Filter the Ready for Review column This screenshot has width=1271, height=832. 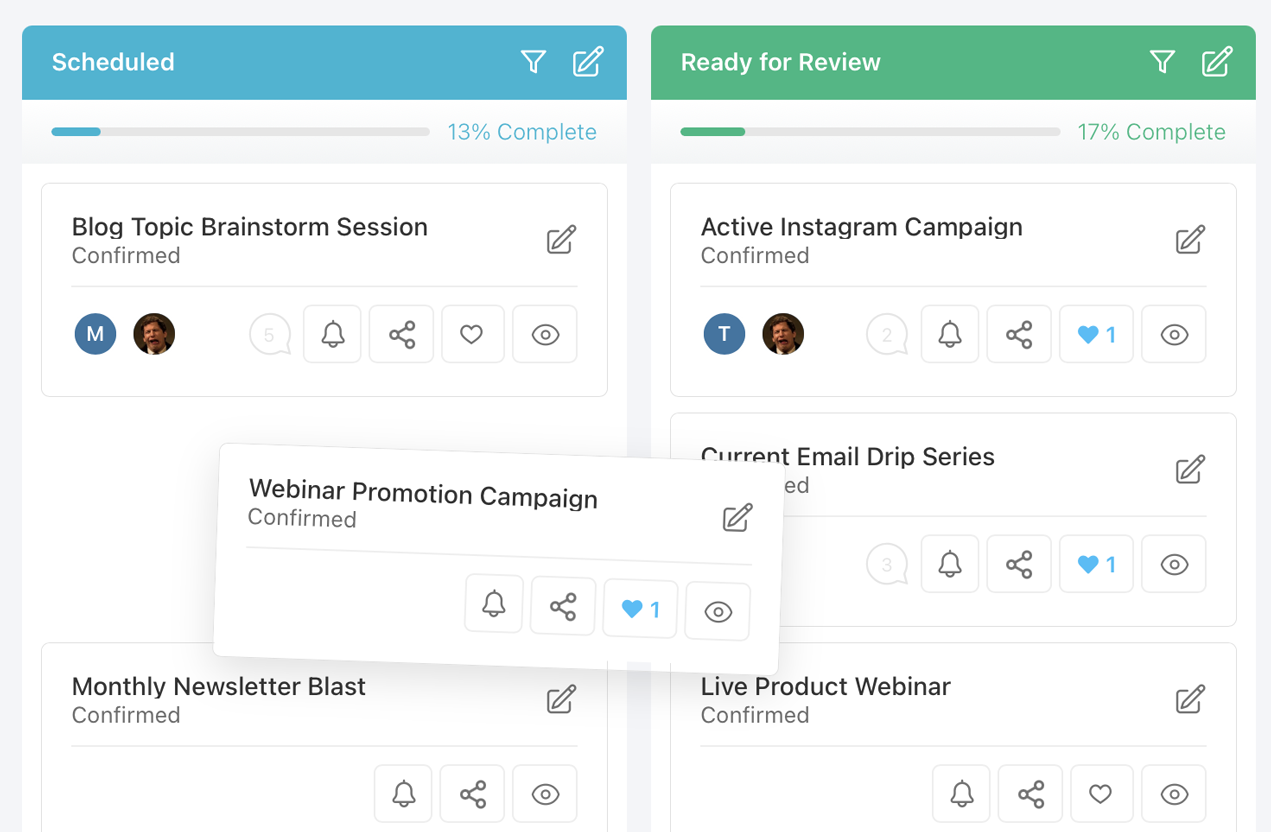(x=1162, y=62)
